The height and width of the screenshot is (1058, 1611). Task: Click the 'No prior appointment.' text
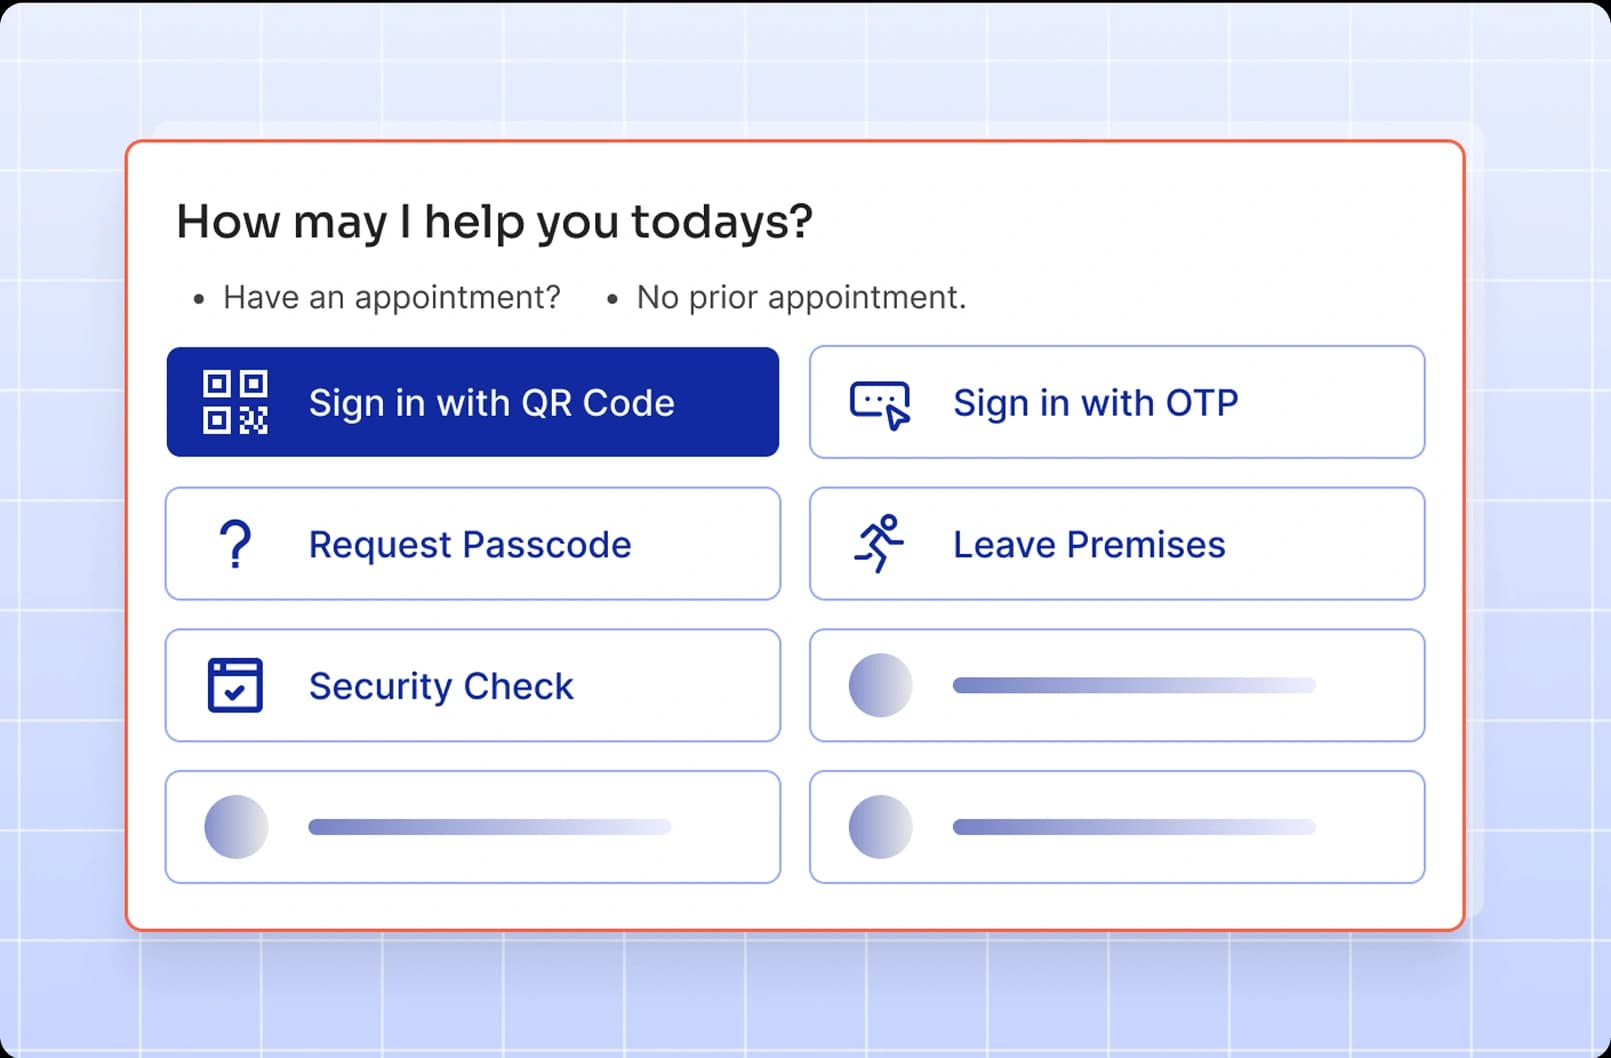(801, 297)
